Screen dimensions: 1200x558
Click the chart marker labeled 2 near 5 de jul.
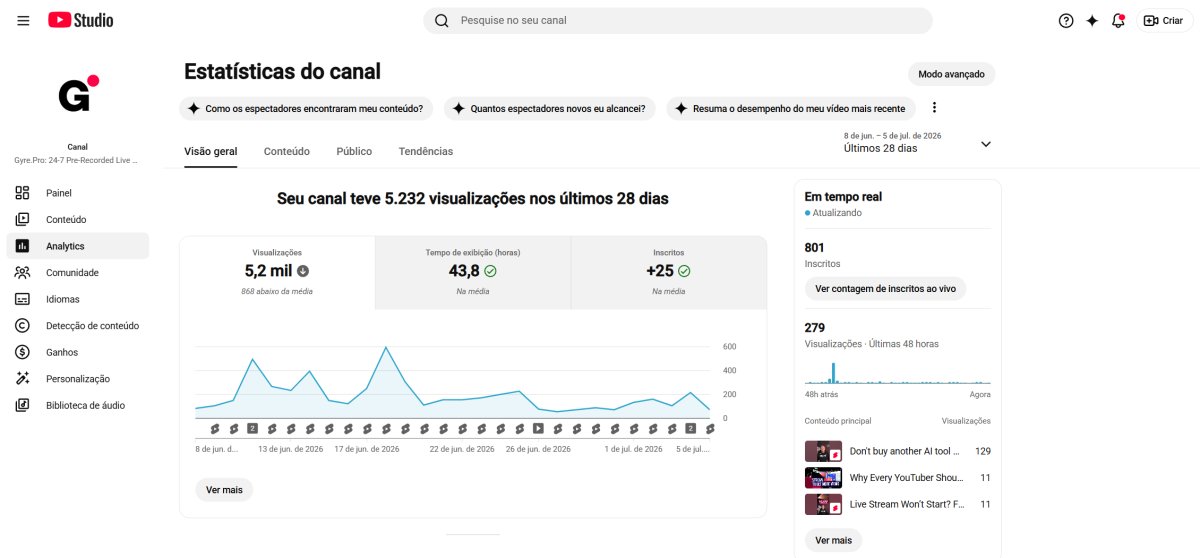(x=690, y=428)
